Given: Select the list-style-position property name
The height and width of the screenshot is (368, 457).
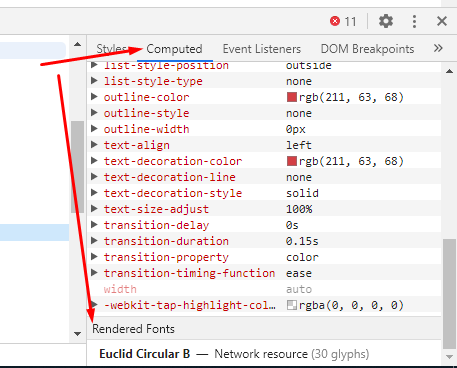Looking at the screenshot, I should [166, 66].
